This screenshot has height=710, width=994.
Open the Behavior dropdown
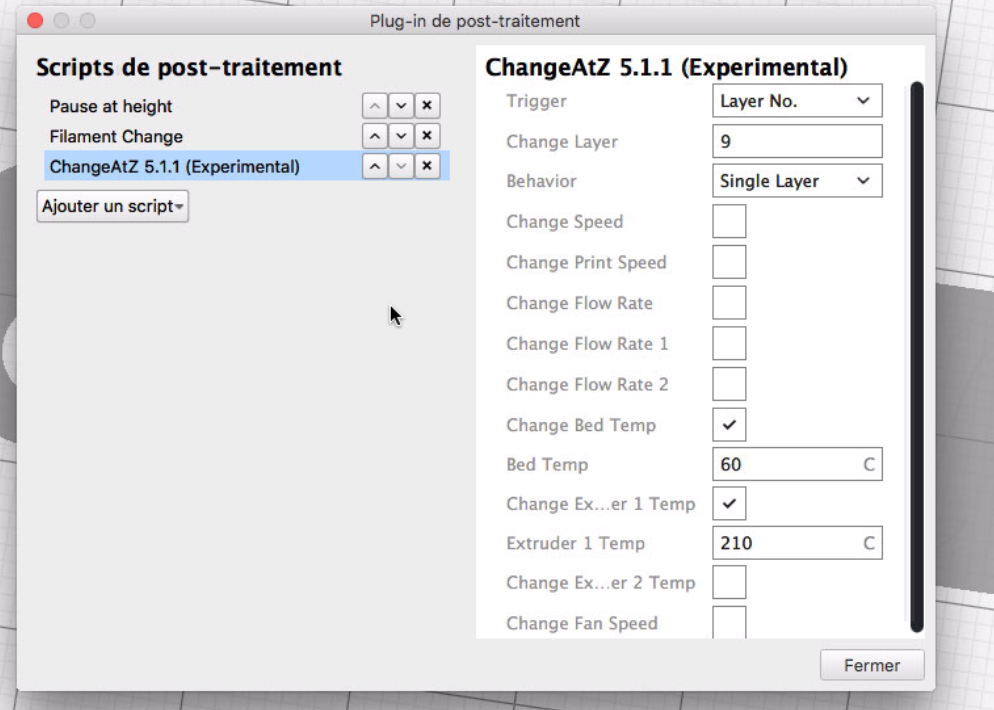click(797, 181)
